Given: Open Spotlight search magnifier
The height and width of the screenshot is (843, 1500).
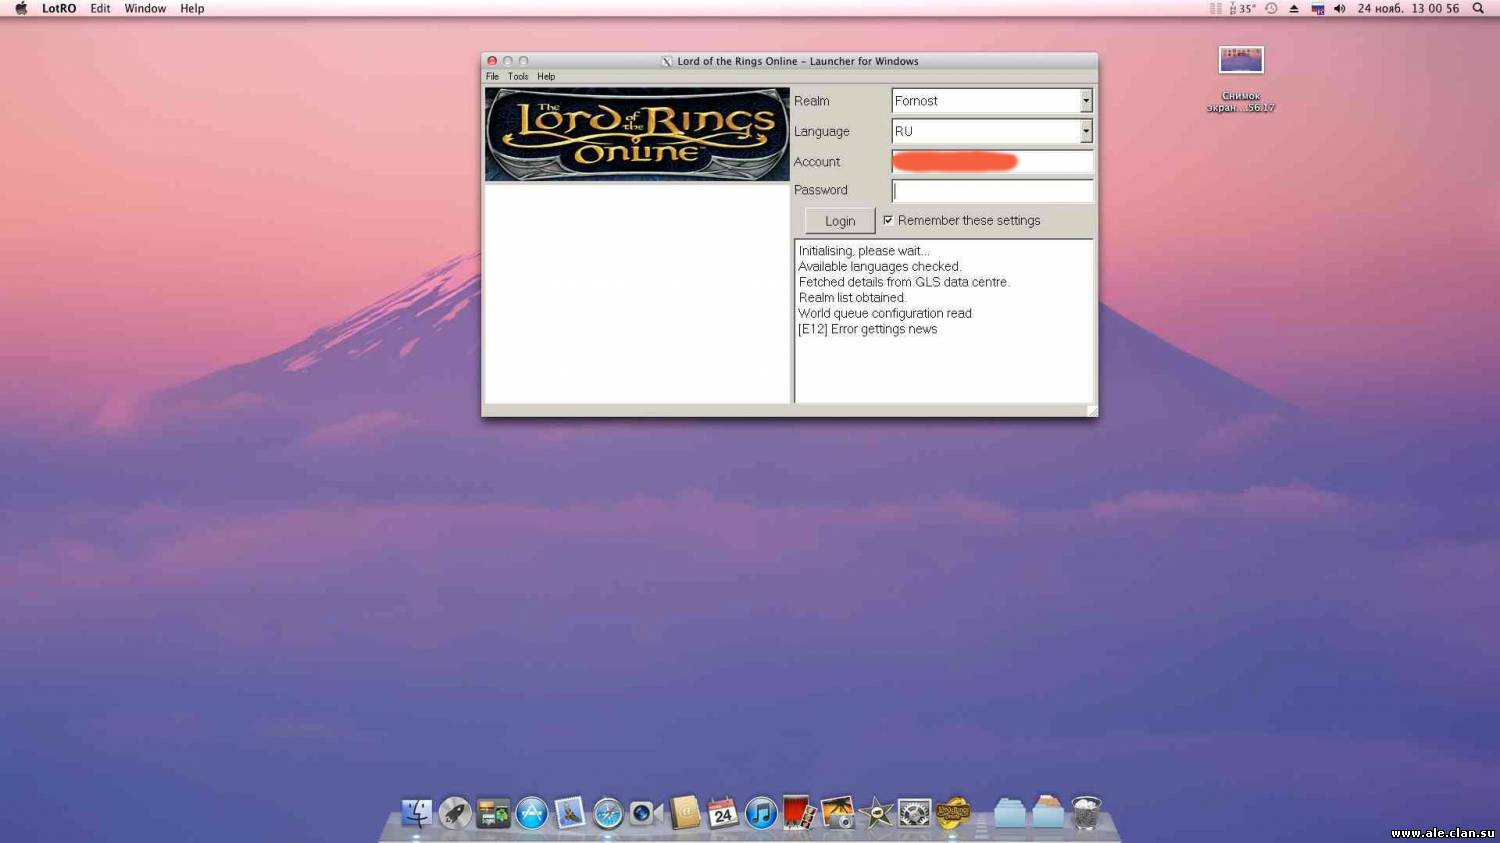Looking at the screenshot, I should pos(1478,8).
